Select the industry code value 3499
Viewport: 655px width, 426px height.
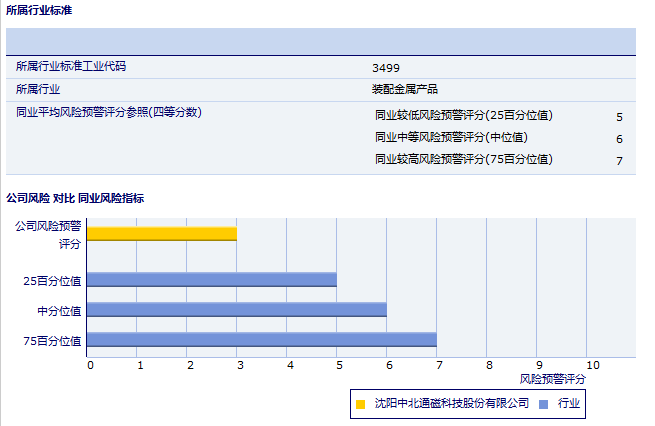coord(385,68)
